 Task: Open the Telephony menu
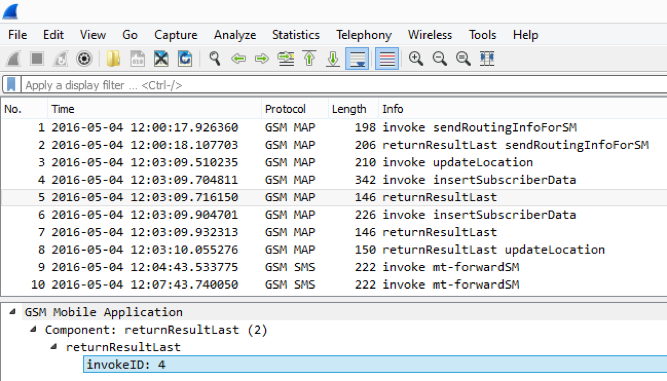coord(364,35)
